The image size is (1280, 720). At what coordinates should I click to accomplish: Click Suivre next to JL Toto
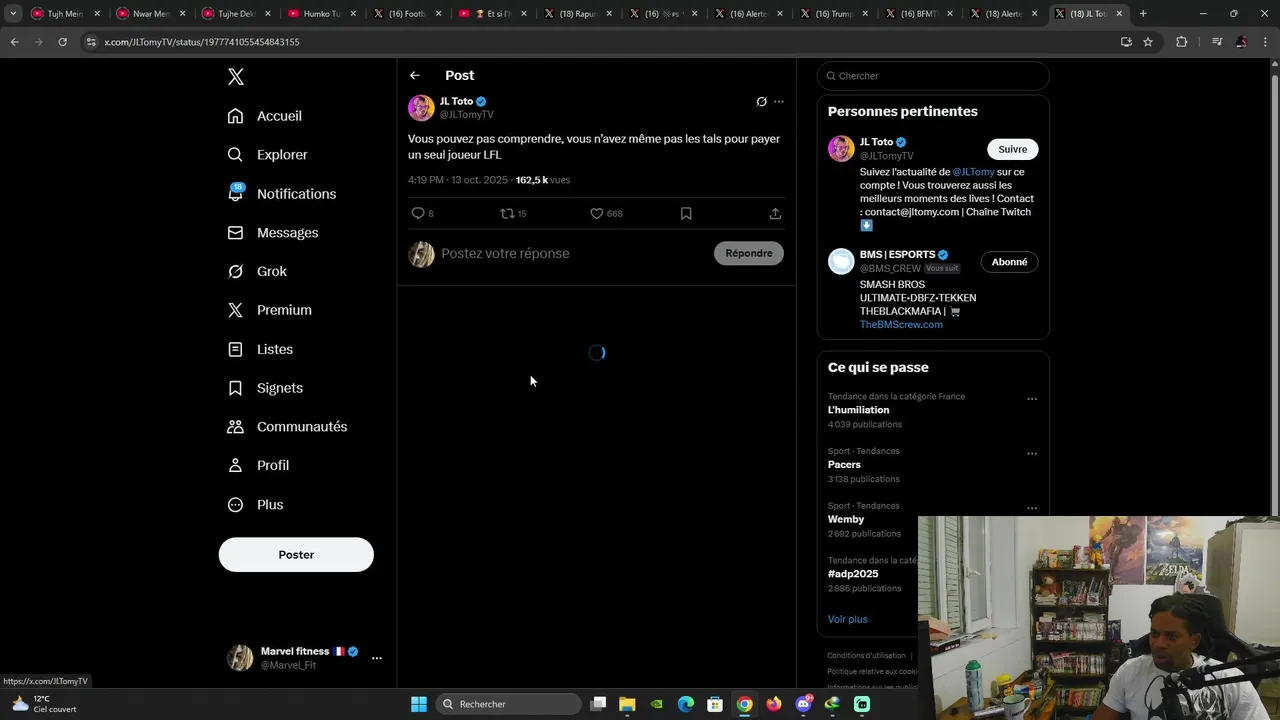(1012, 149)
